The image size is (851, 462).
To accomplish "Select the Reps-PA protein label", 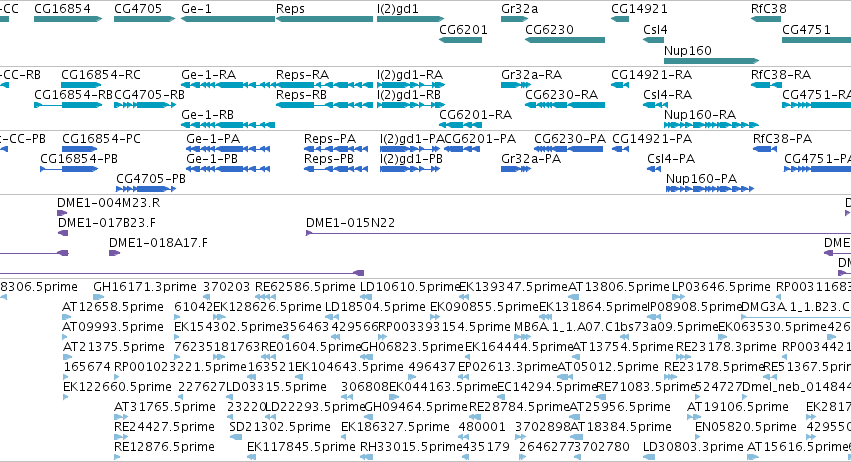I will [x=330, y=139].
